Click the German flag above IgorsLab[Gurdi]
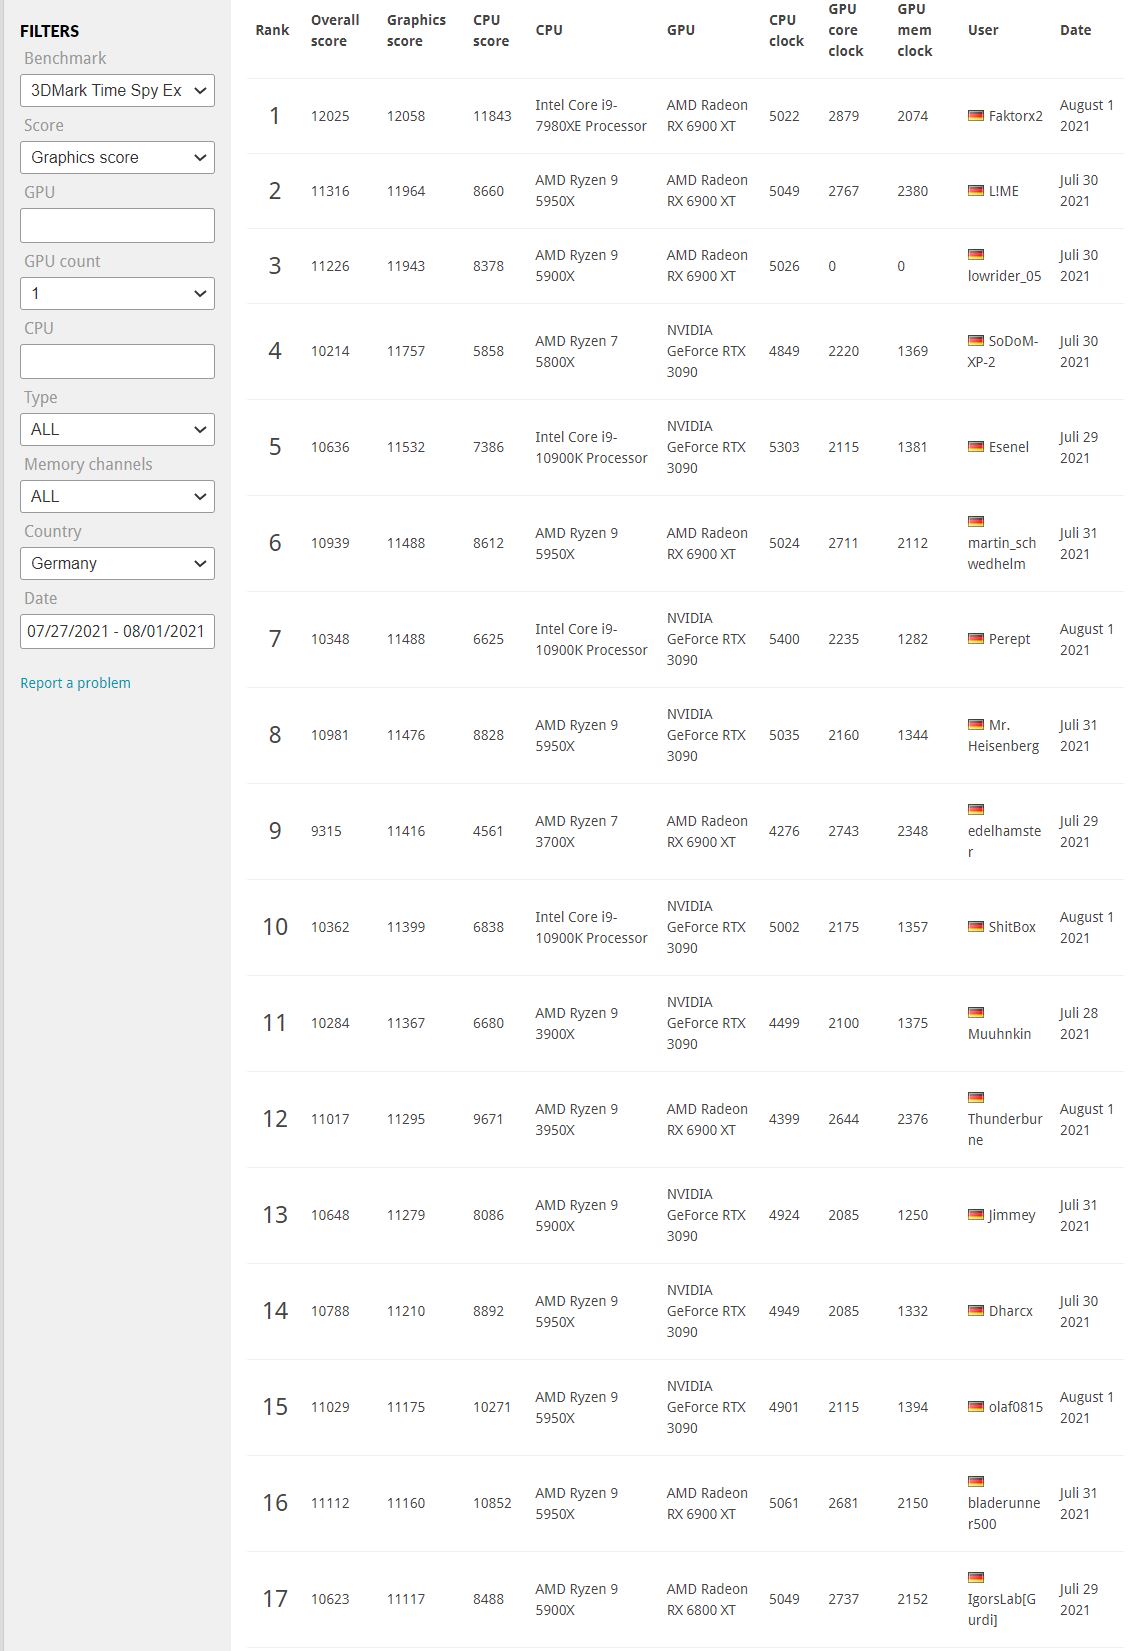 click(x=976, y=1577)
